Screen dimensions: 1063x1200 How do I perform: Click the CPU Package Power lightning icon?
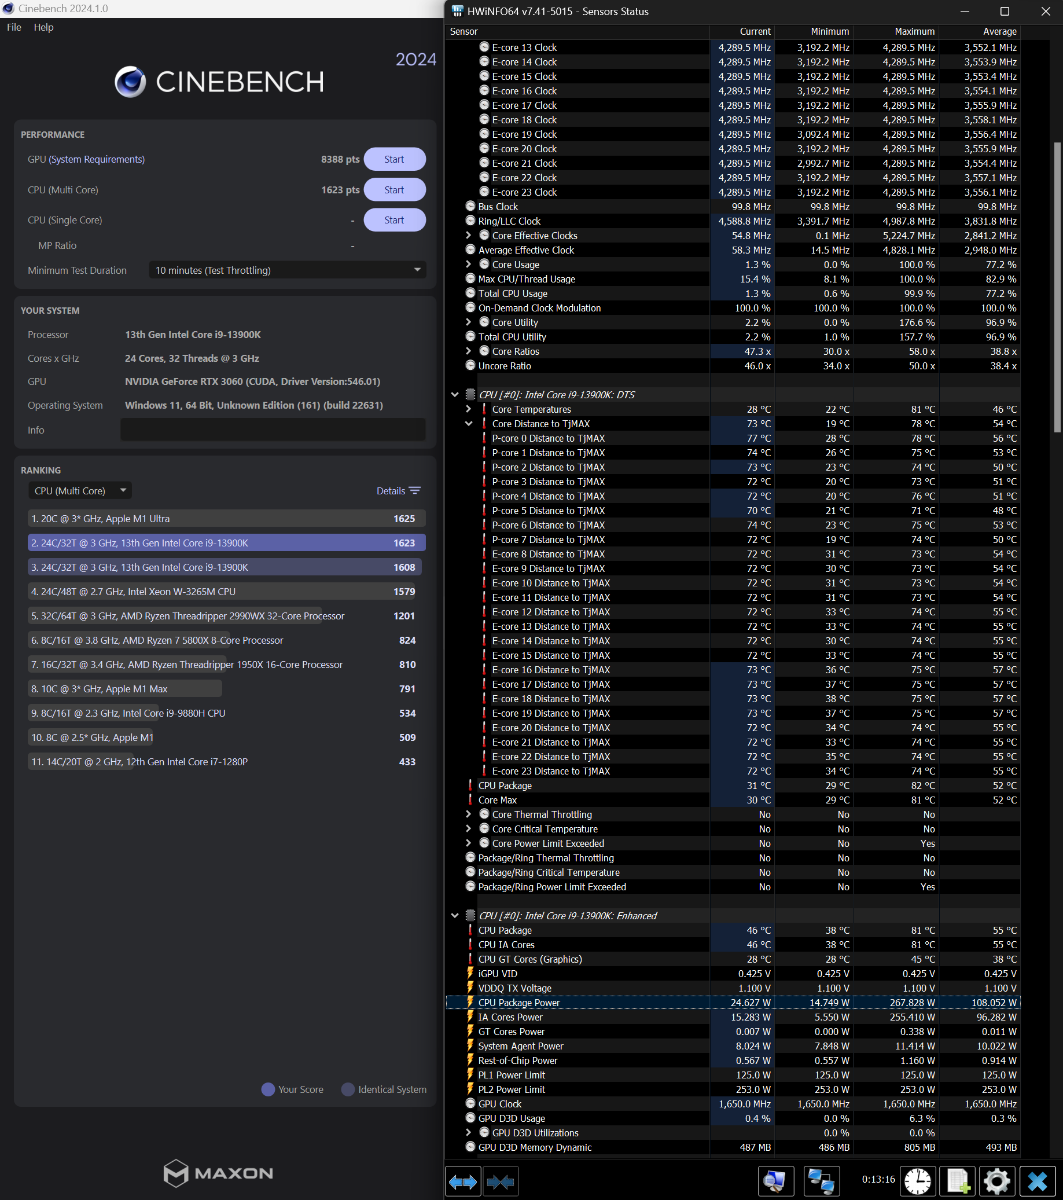470,1003
